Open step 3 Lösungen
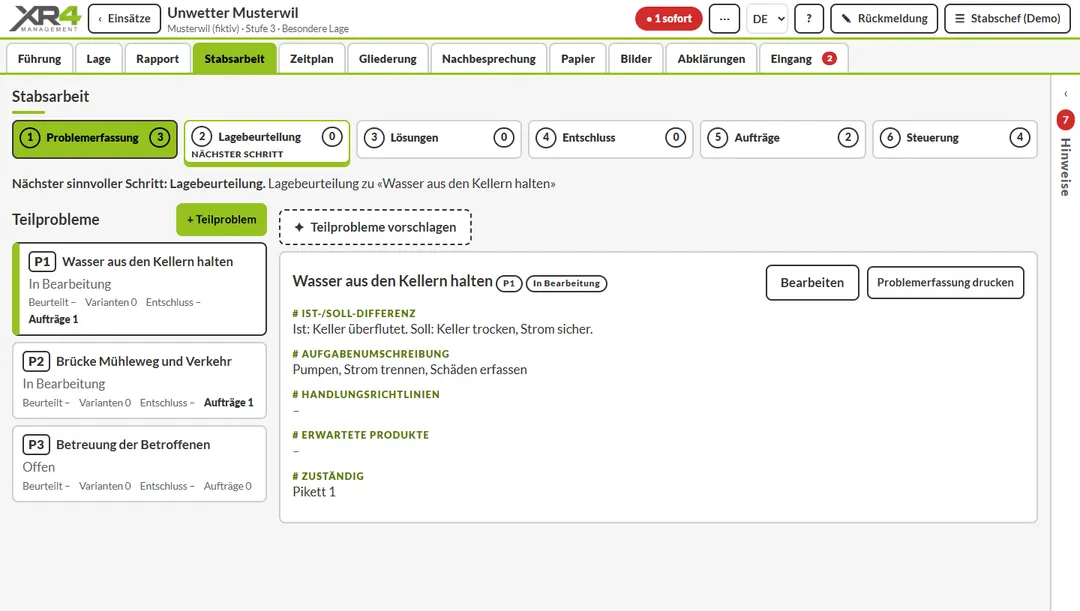1080x611 pixels. 439,138
